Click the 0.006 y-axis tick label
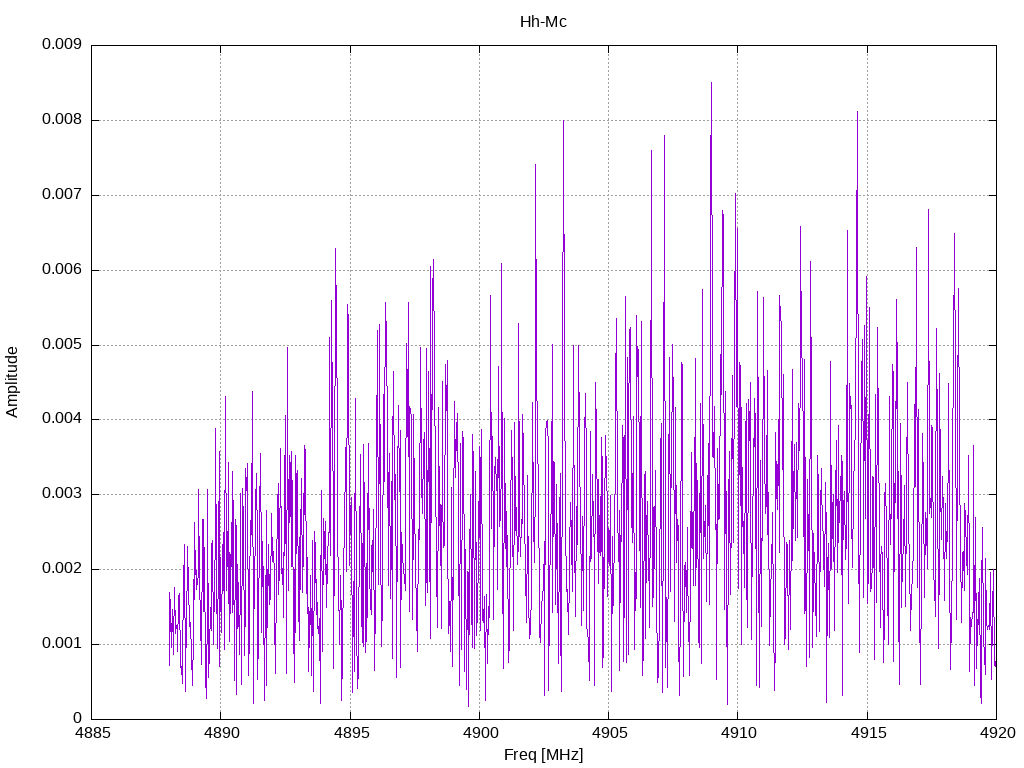The image size is (1024, 768). (62, 270)
